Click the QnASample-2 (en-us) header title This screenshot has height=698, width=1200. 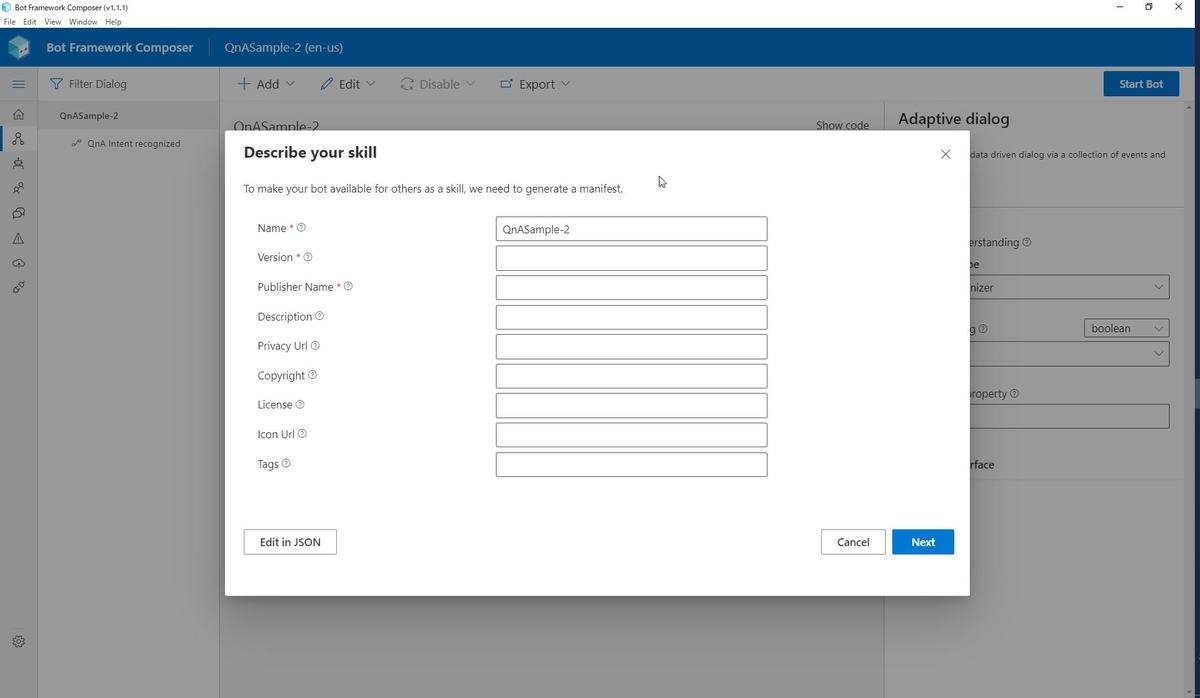pyautogui.click(x=284, y=47)
